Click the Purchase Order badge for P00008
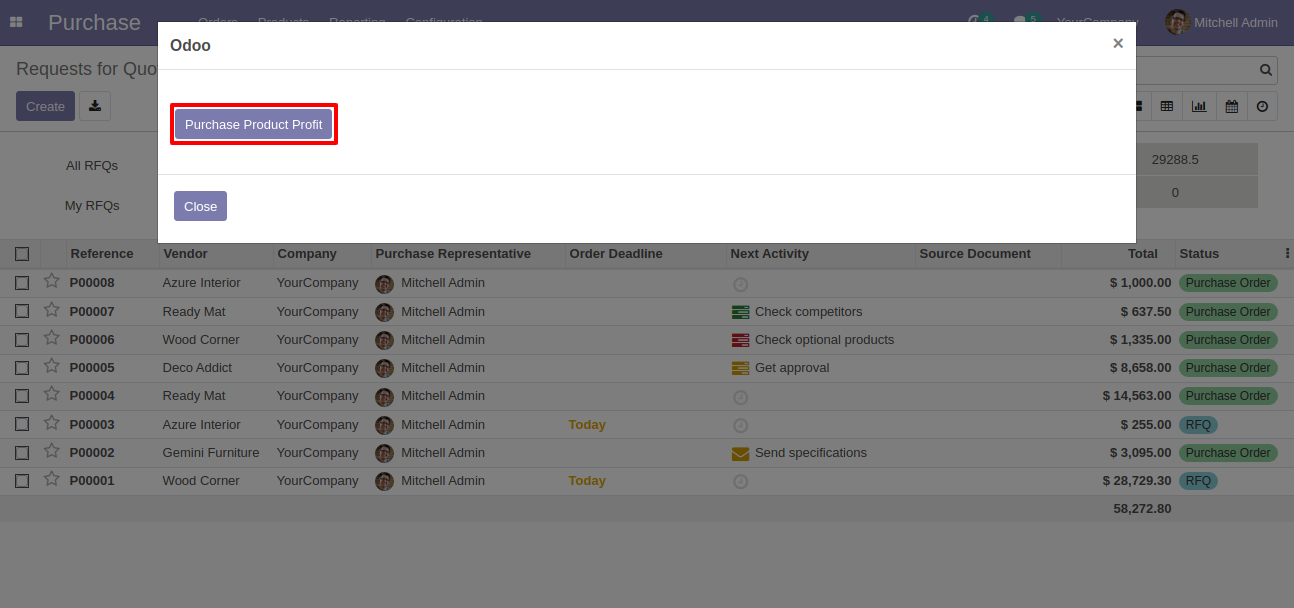The height and width of the screenshot is (608, 1294). pyautogui.click(x=1228, y=283)
